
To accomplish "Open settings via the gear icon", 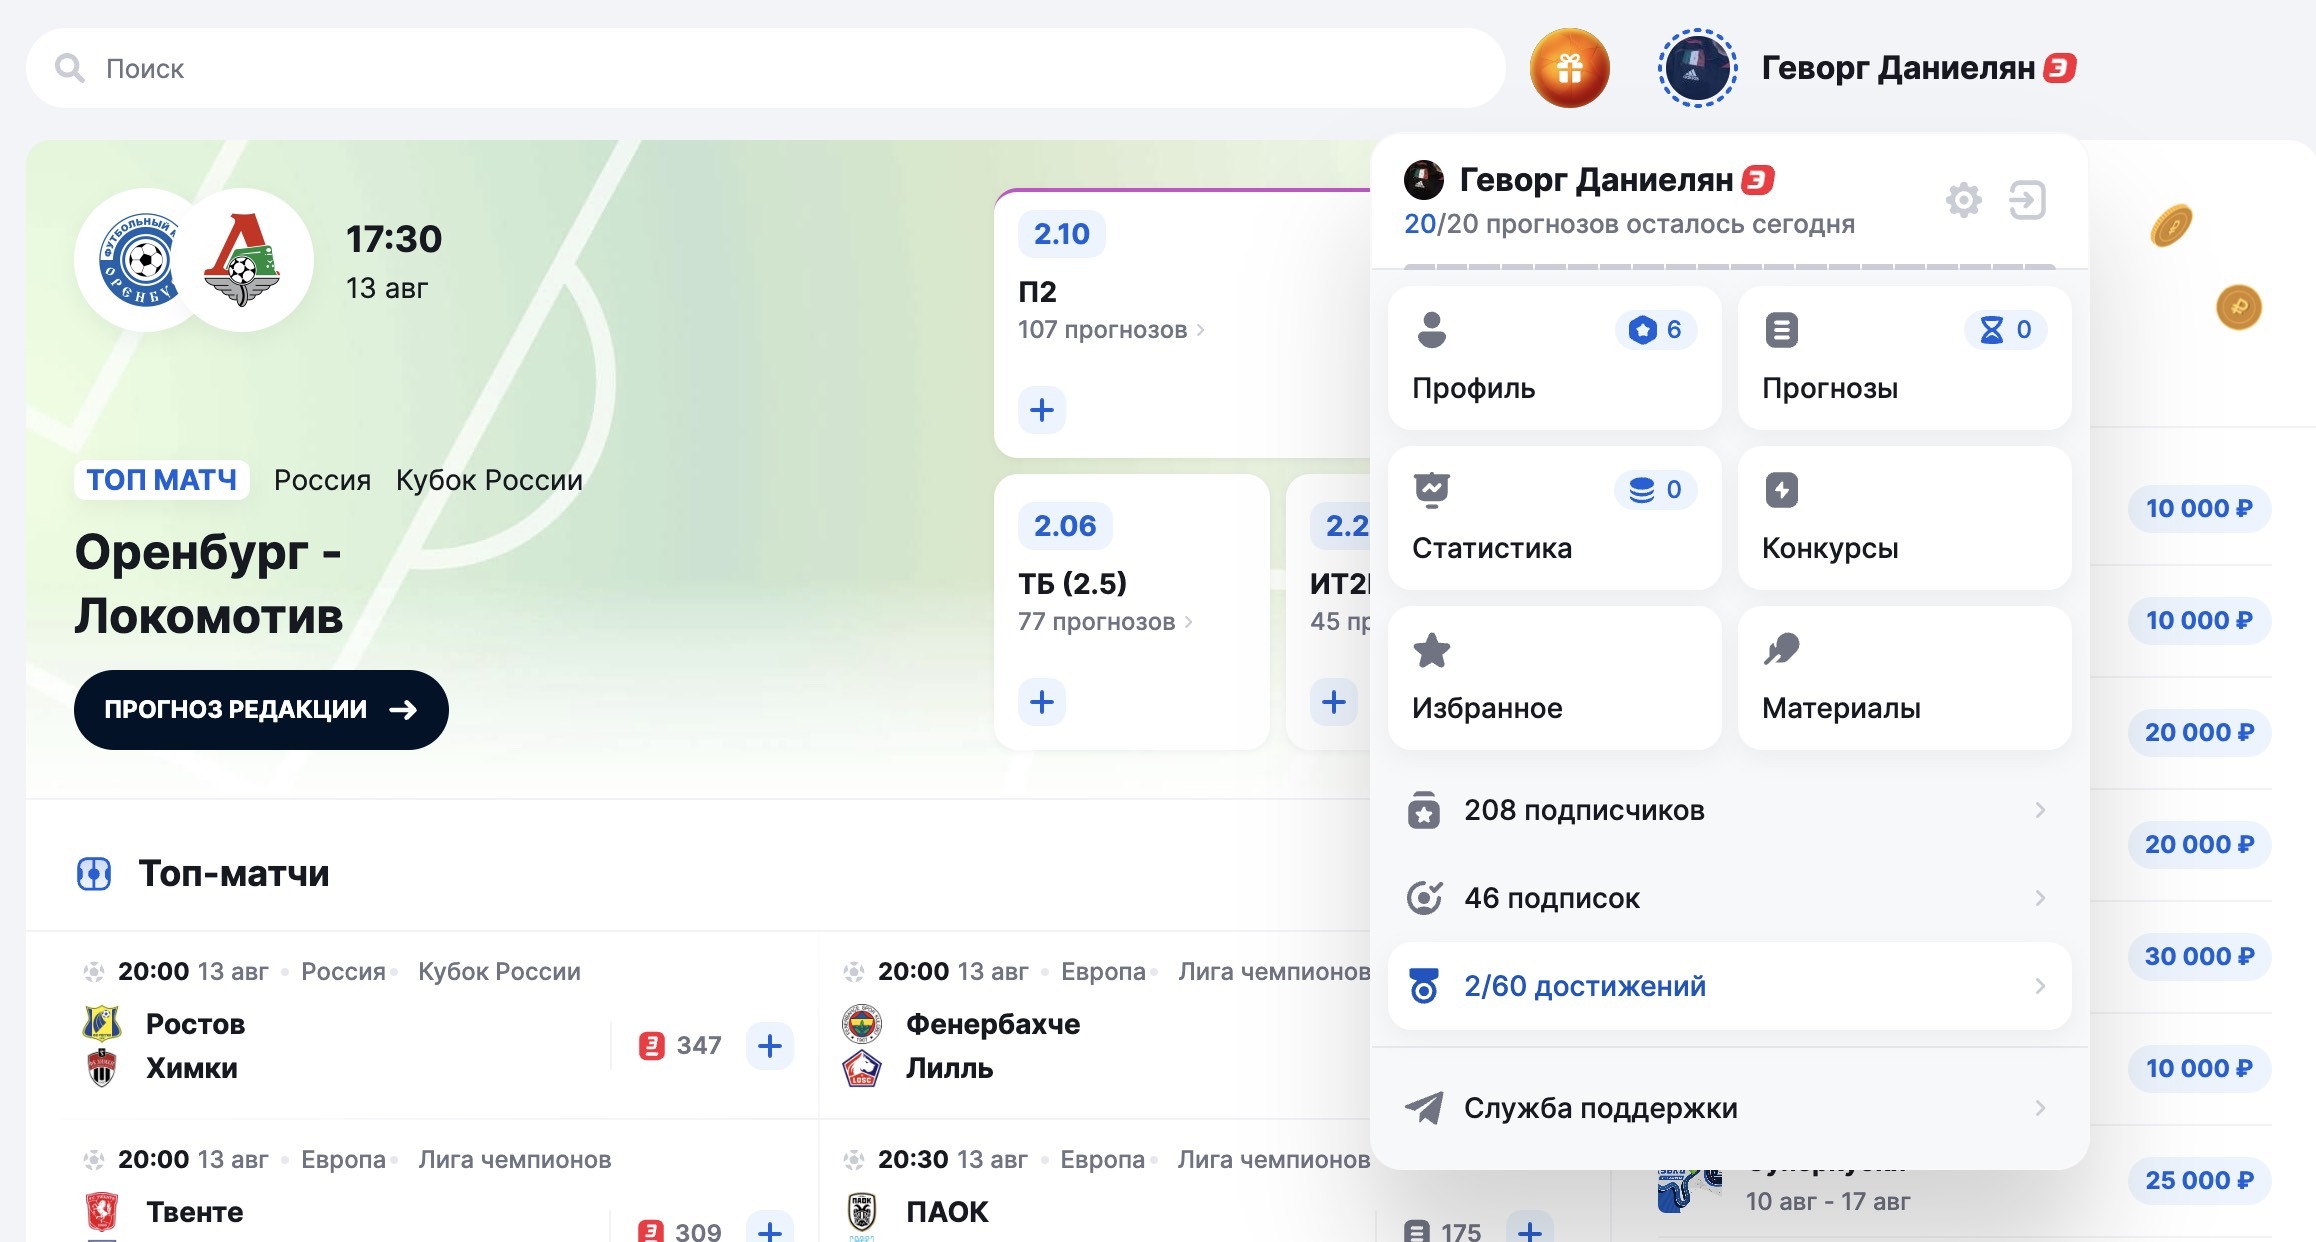I will [x=1963, y=200].
